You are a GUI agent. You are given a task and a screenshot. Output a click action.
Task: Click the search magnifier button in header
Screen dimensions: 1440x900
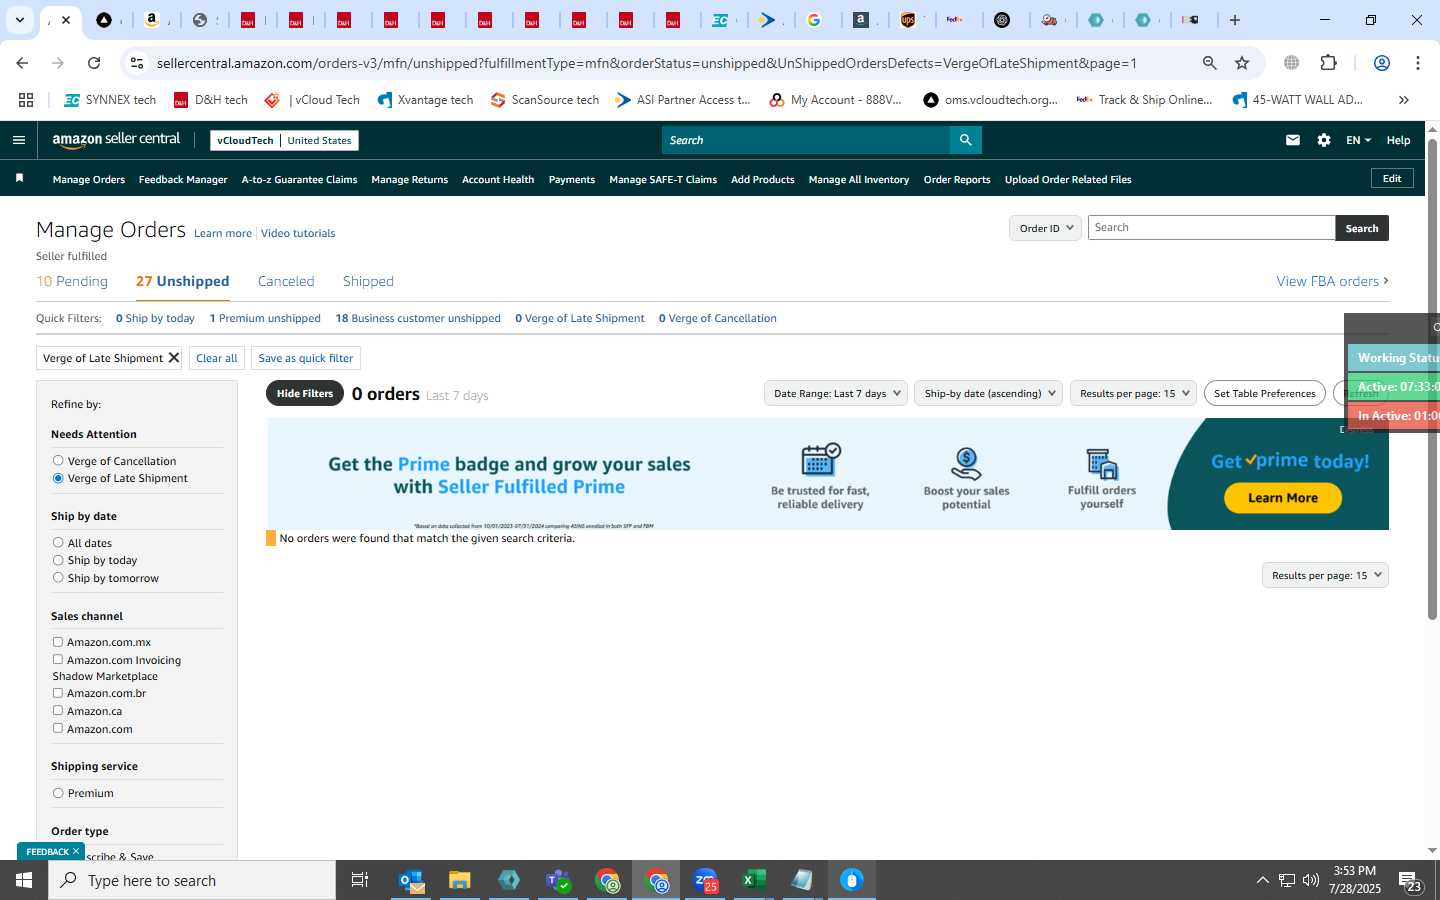965,140
